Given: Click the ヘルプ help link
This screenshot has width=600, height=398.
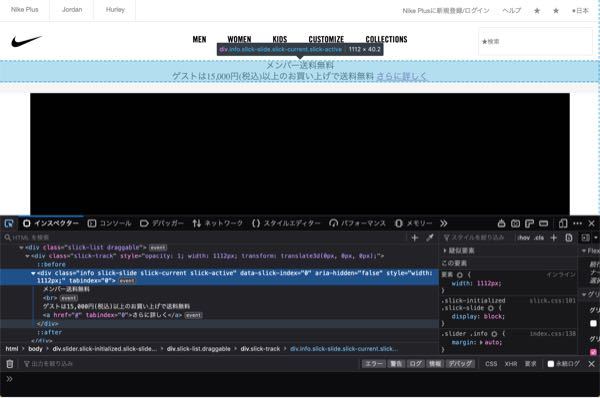Looking at the screenshot, I should (512, 11).
